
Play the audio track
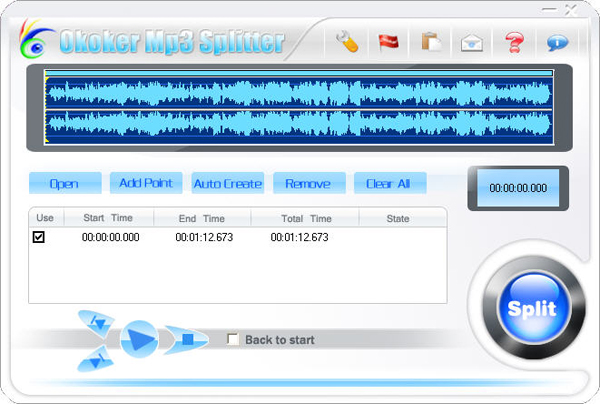tap(139, 339)
